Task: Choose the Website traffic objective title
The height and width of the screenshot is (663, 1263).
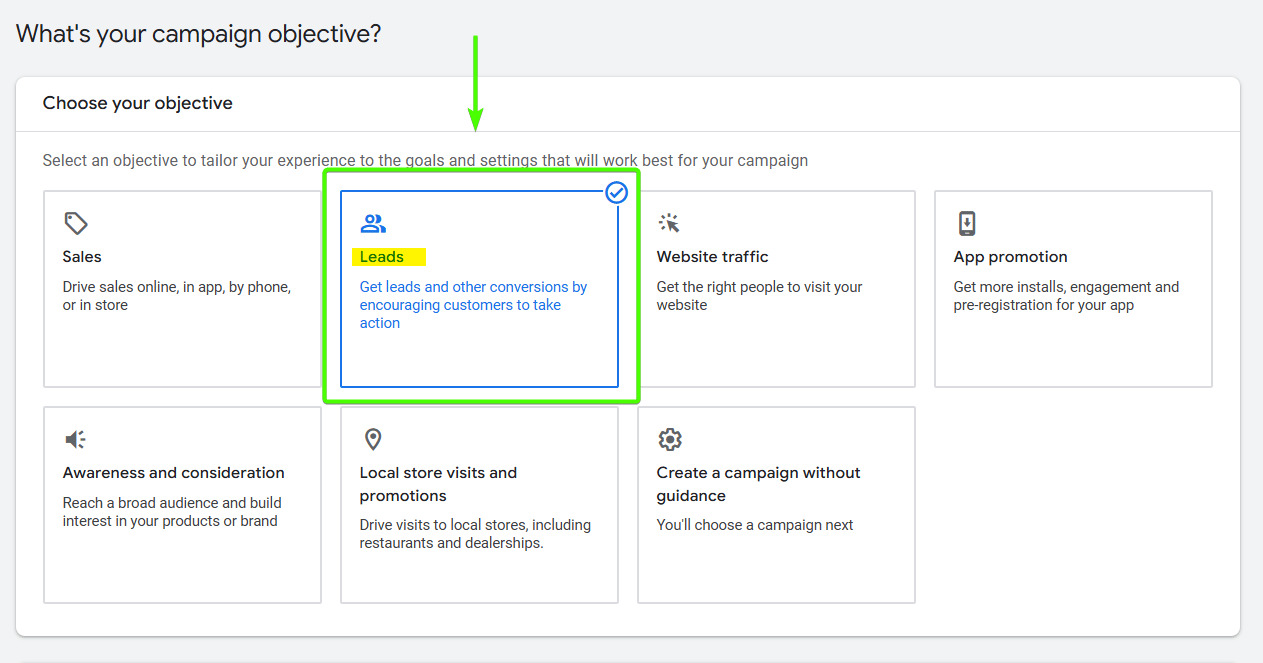Action: (712, 257)
